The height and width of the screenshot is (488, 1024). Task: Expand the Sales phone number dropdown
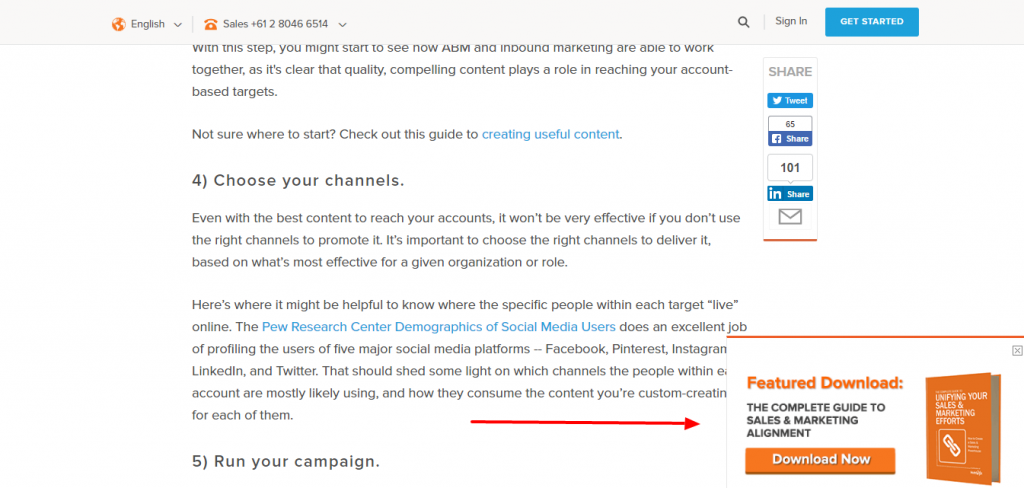(342, 25)
